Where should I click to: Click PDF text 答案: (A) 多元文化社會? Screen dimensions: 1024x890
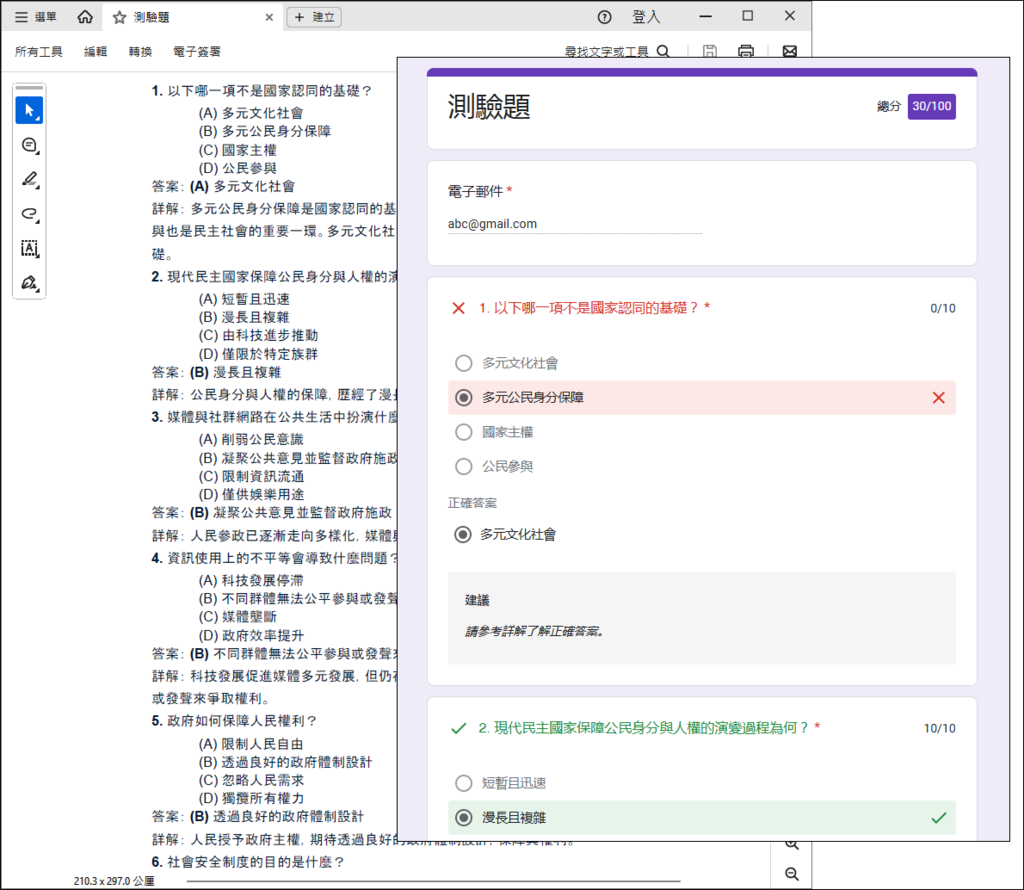[x=223, y=187]
